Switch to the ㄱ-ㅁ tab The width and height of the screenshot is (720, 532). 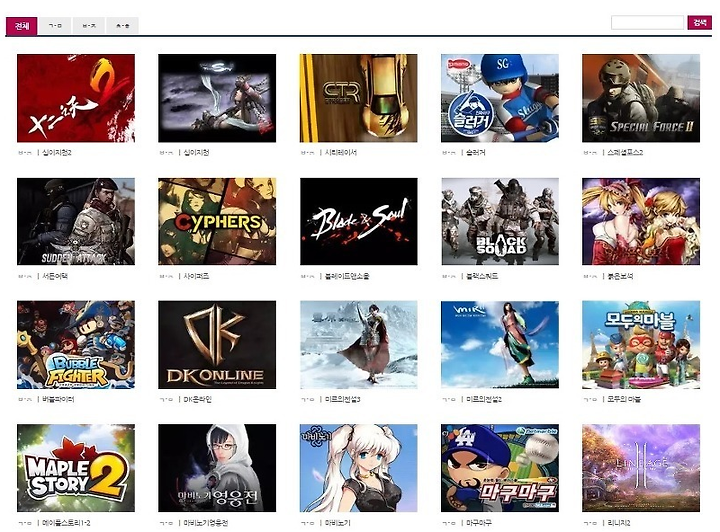(55, 26)
